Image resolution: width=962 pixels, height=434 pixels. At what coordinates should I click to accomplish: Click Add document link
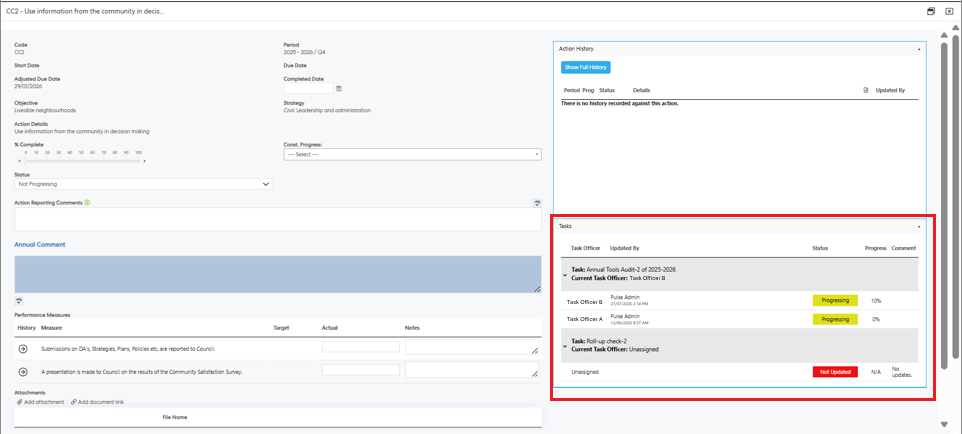[98, 402]
